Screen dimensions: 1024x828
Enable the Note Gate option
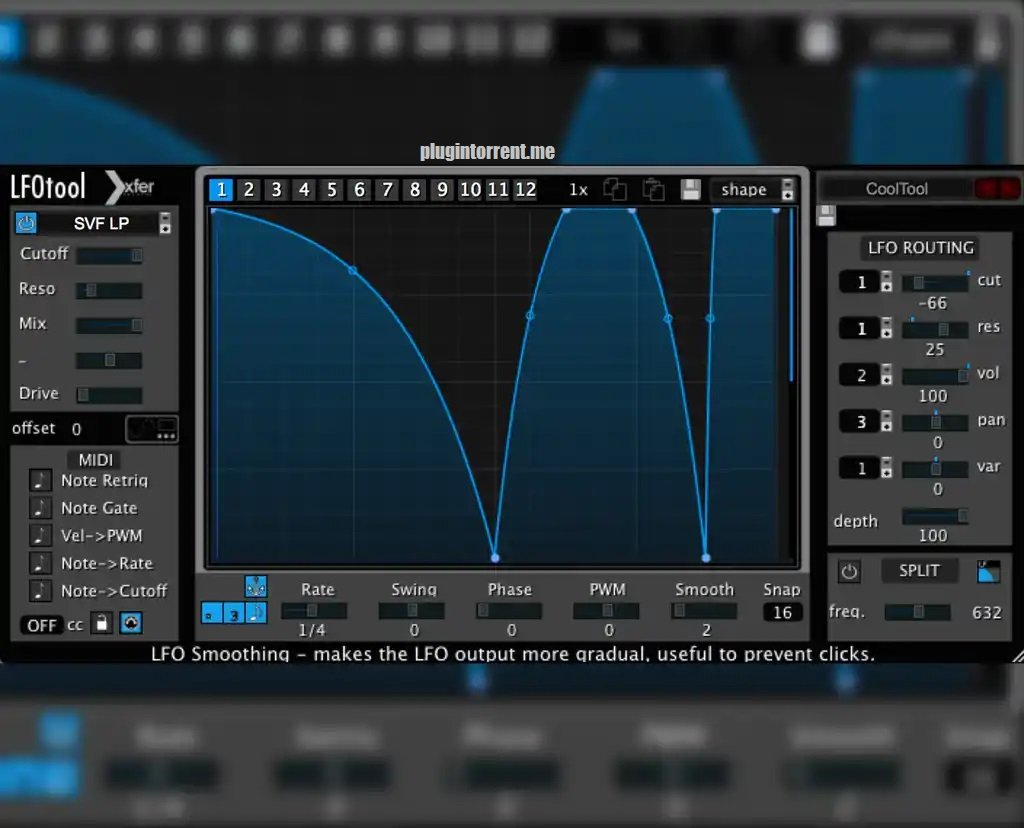(40, 507)
